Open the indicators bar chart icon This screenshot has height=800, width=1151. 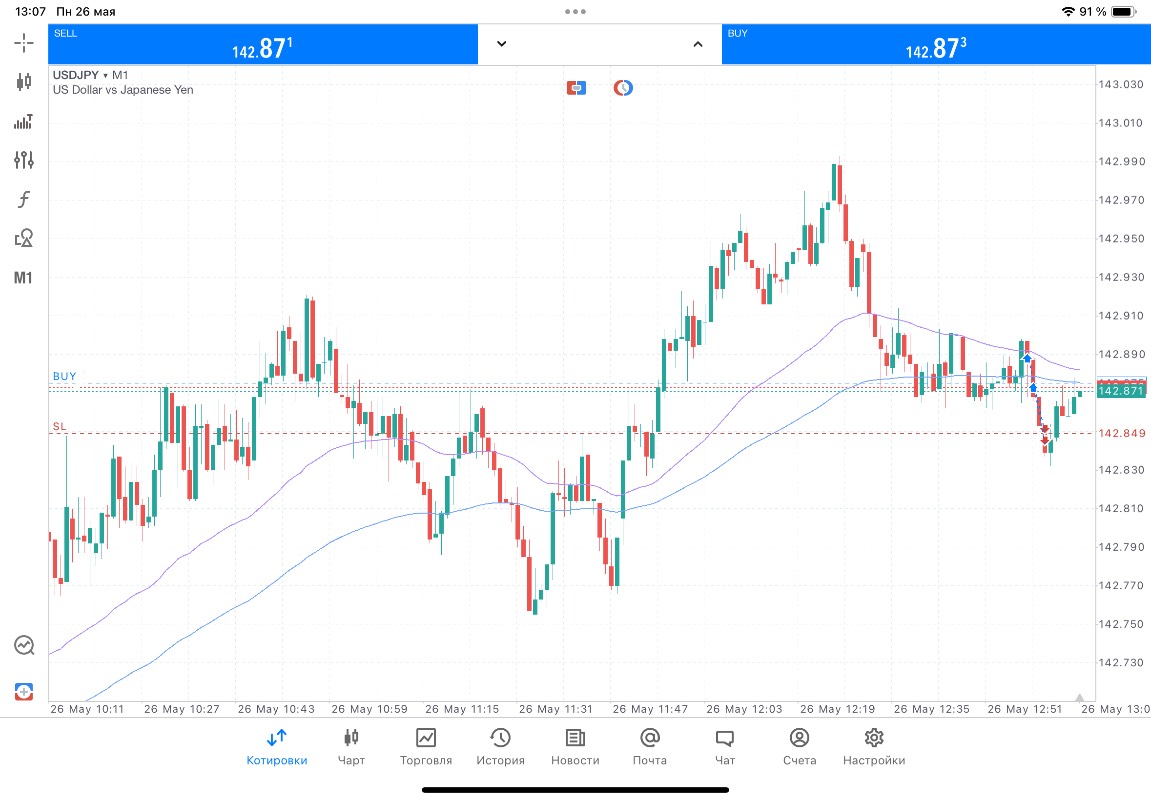23,121
